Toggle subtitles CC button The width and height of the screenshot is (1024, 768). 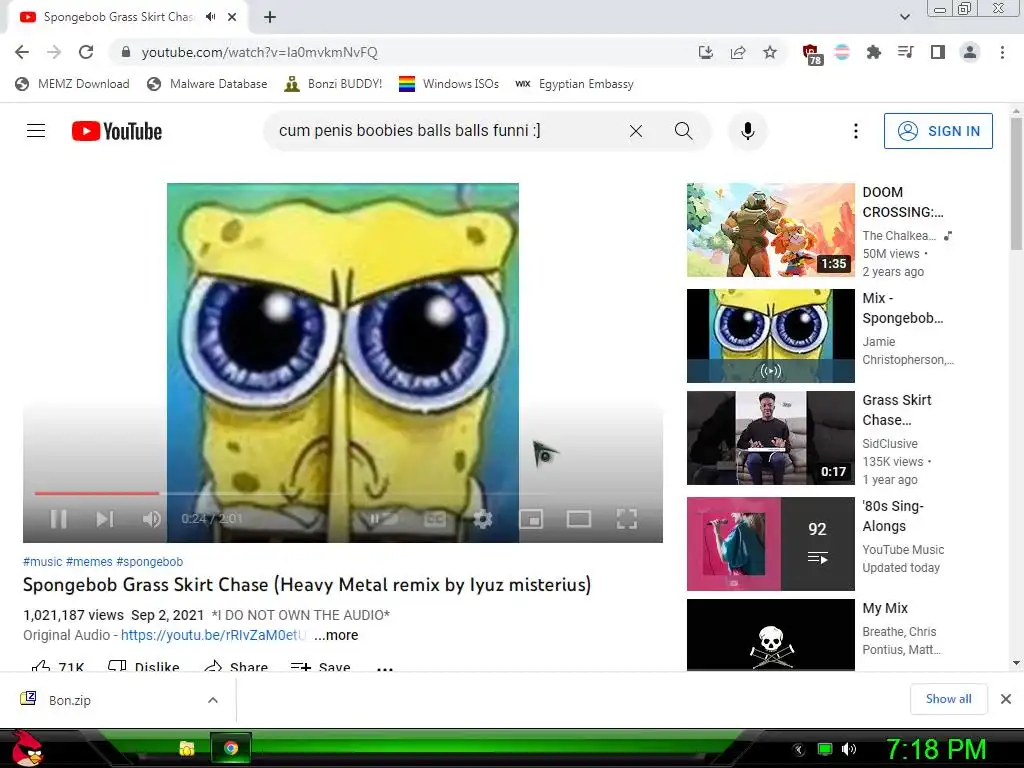pyautogui.click(x=435, y=519)
